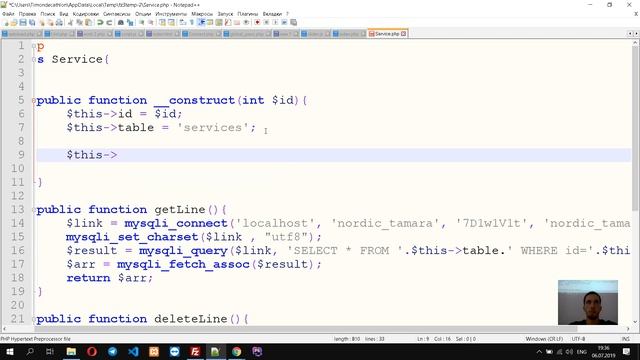
Task: Open the Правка menu
Action: pos(27,14)
